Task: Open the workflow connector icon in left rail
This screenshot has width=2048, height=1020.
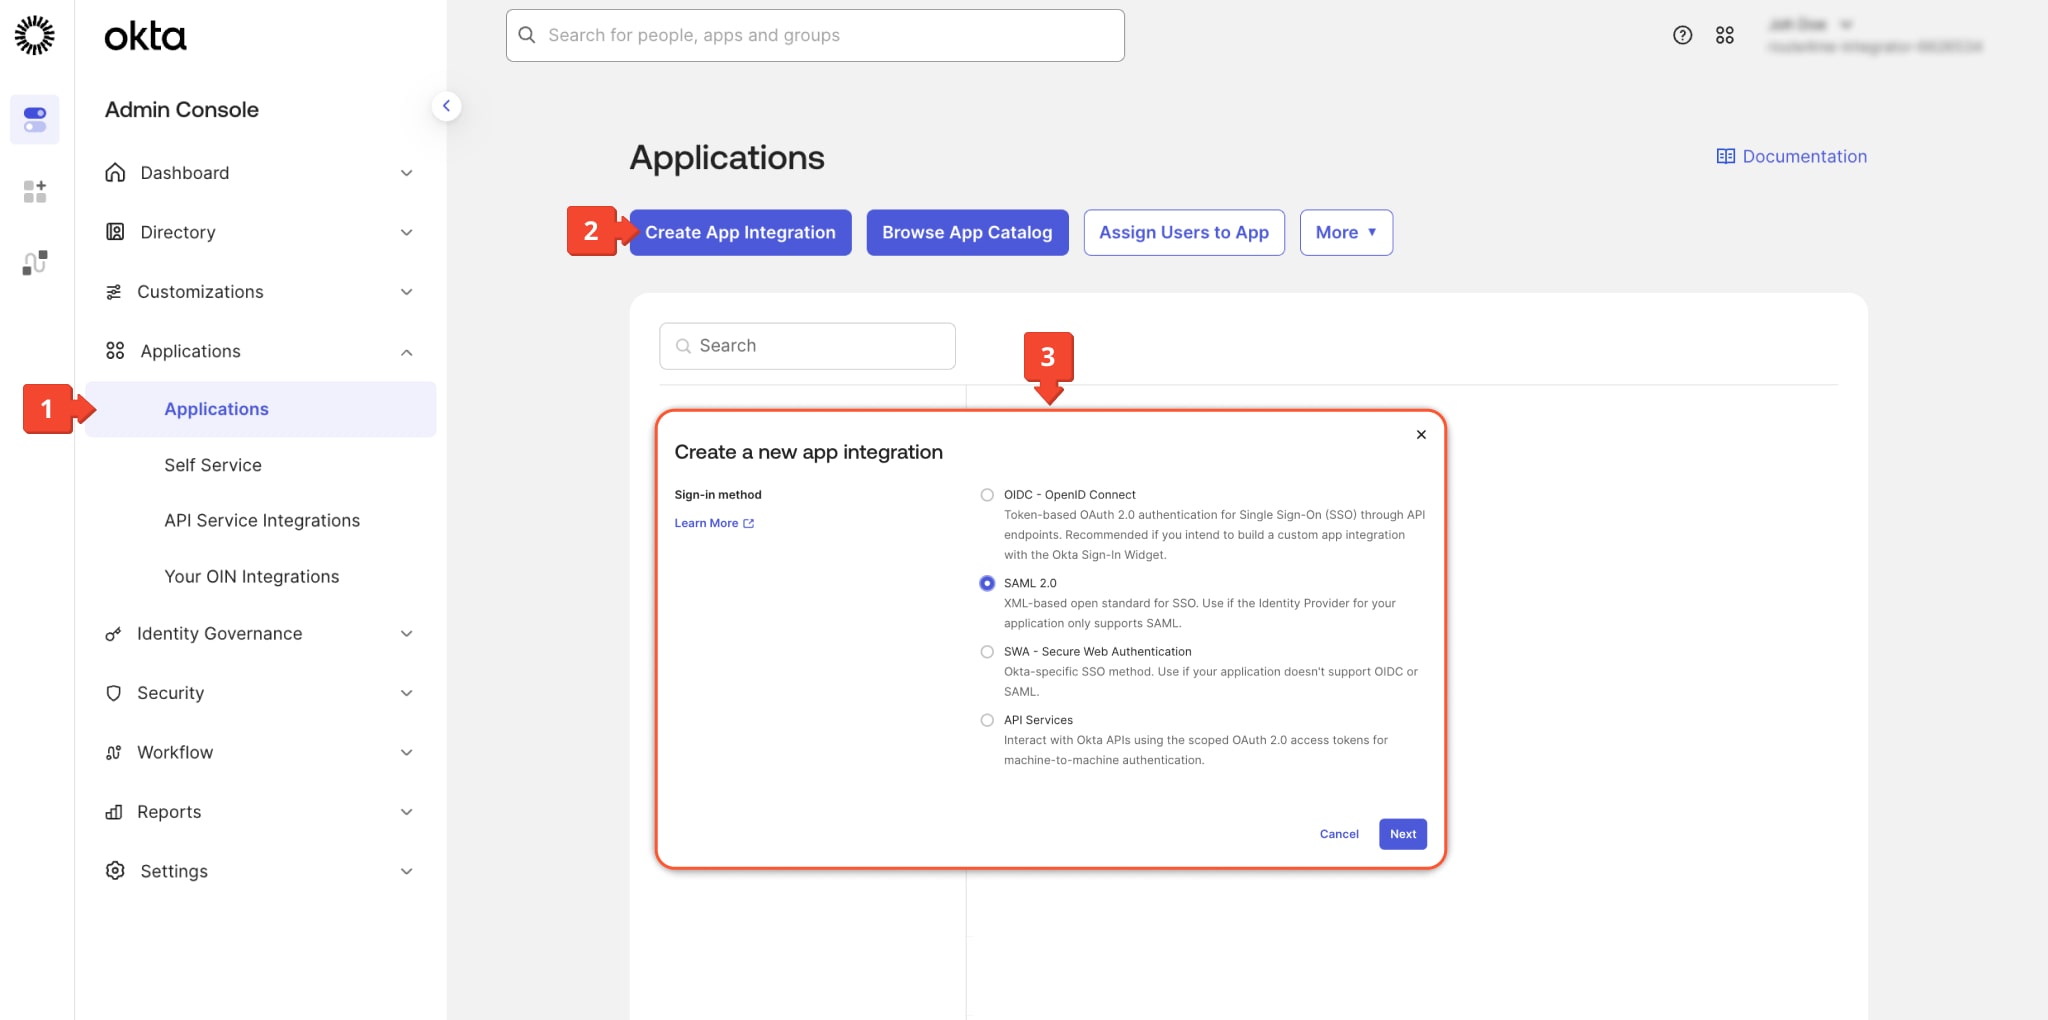Action: [35, 262]
